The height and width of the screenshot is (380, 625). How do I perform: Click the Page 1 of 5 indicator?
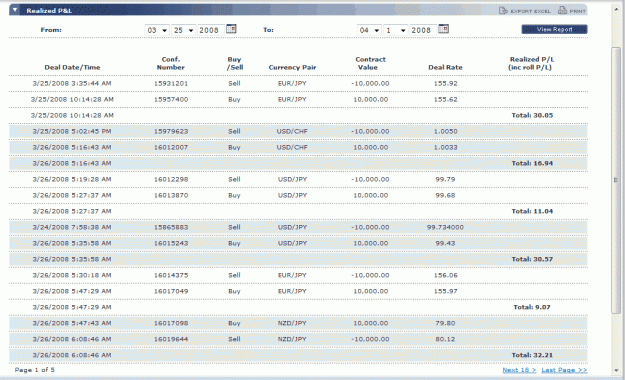point(35,370)
